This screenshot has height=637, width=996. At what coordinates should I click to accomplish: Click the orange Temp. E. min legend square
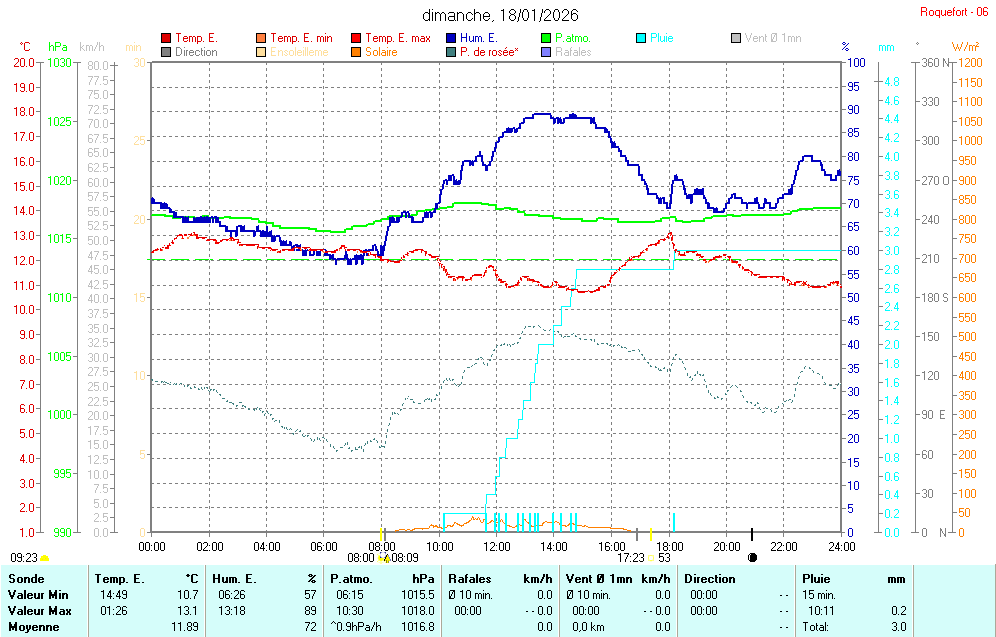click(x=261, y=38)
